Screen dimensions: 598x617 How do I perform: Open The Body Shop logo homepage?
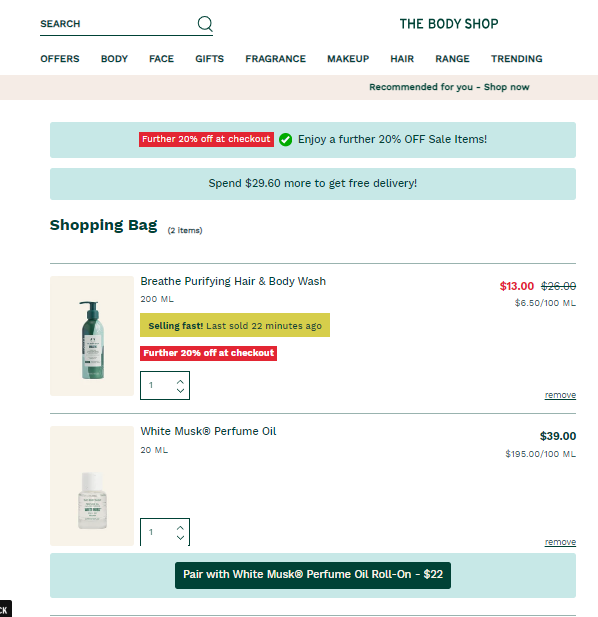tap(449, 24)
